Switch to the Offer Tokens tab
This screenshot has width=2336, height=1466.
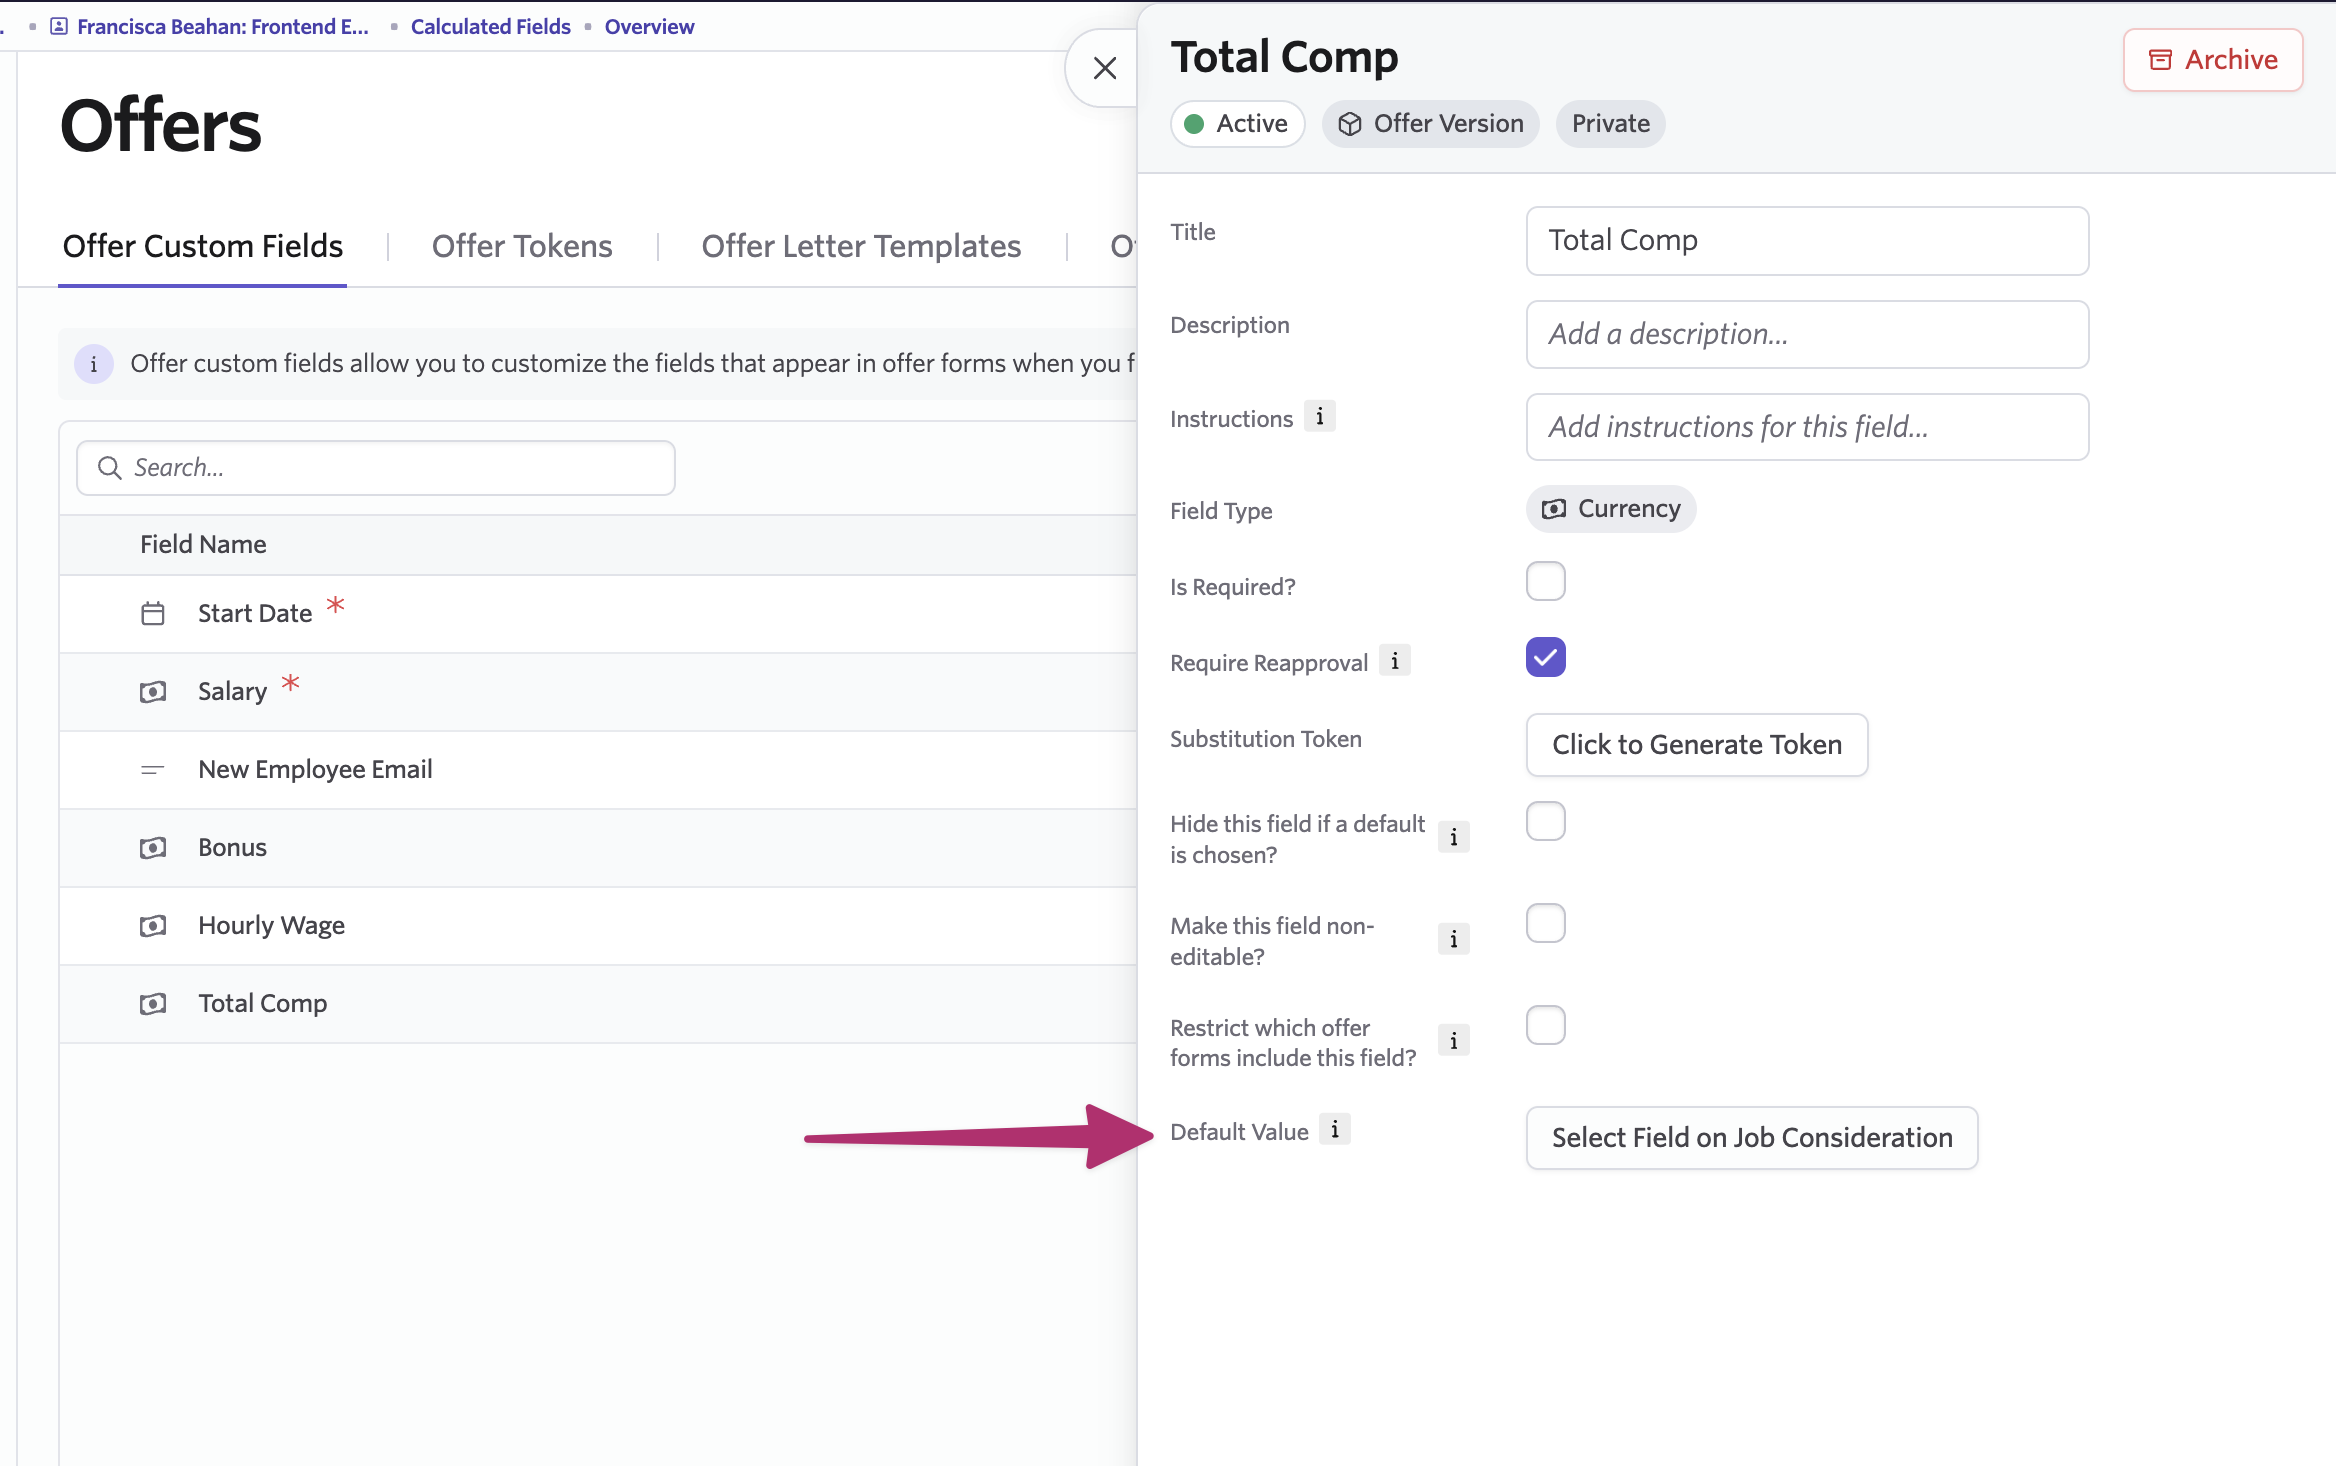coord(522,247)
